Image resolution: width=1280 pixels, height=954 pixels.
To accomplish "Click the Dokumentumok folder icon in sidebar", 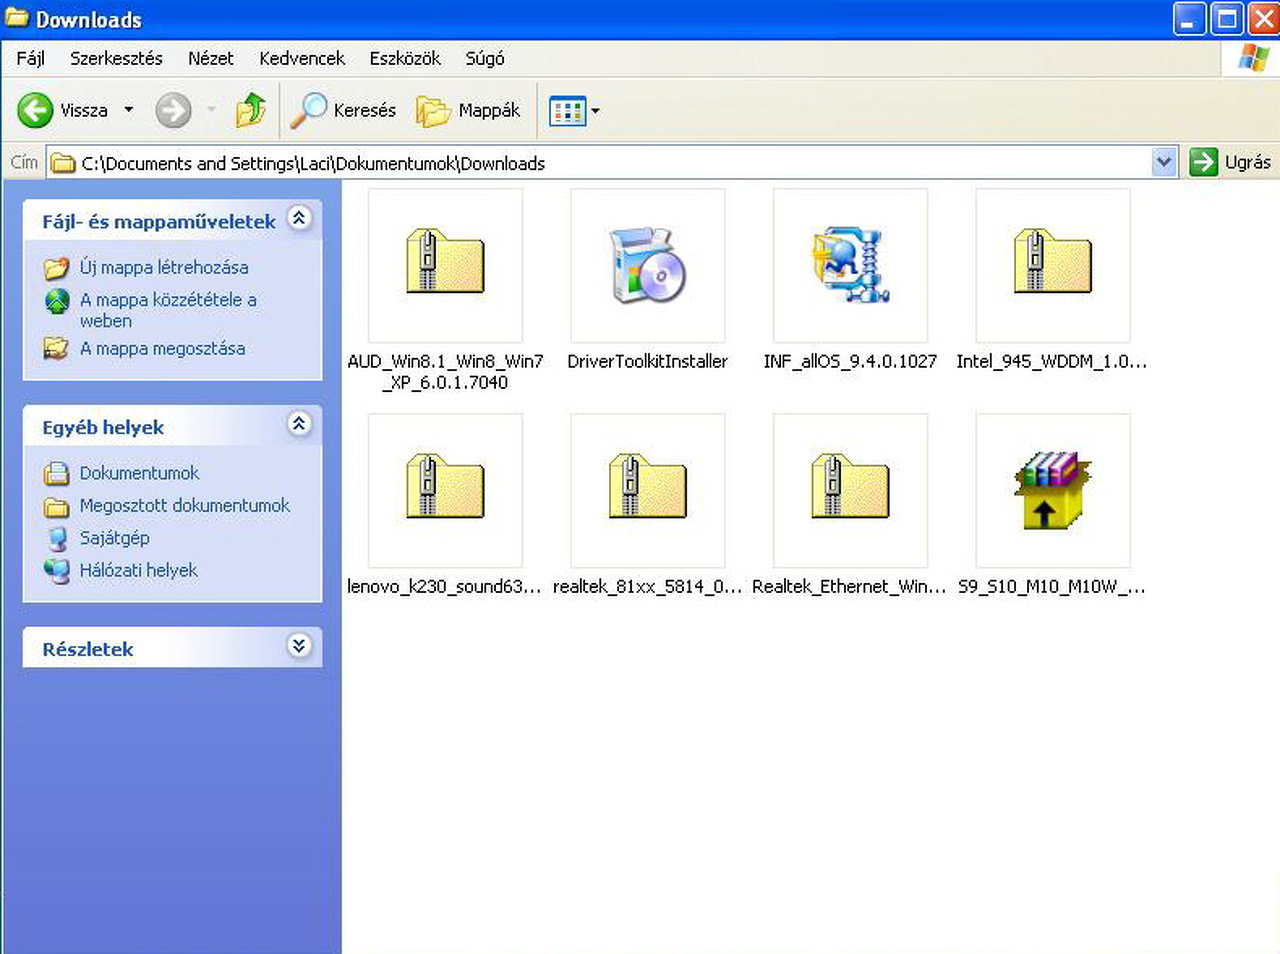I will 57,473.
